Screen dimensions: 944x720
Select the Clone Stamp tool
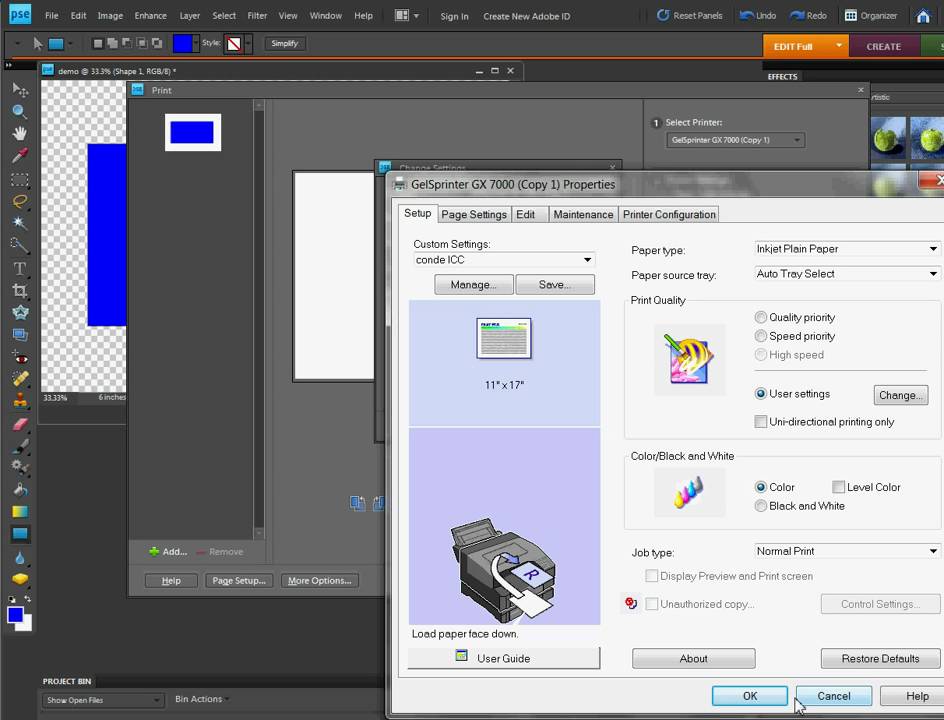coord(20,400)
